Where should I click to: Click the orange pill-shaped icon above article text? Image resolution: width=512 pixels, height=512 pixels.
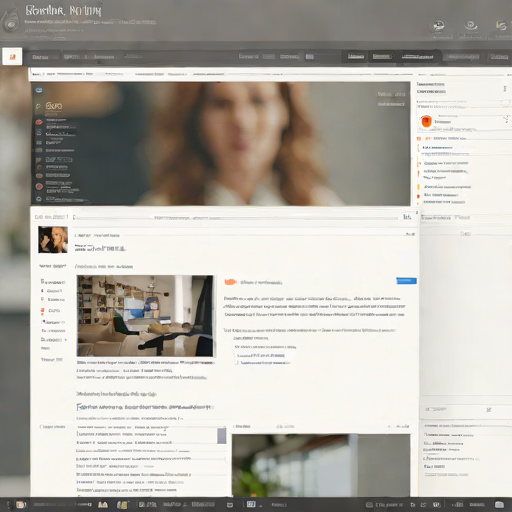pos(230,282)
